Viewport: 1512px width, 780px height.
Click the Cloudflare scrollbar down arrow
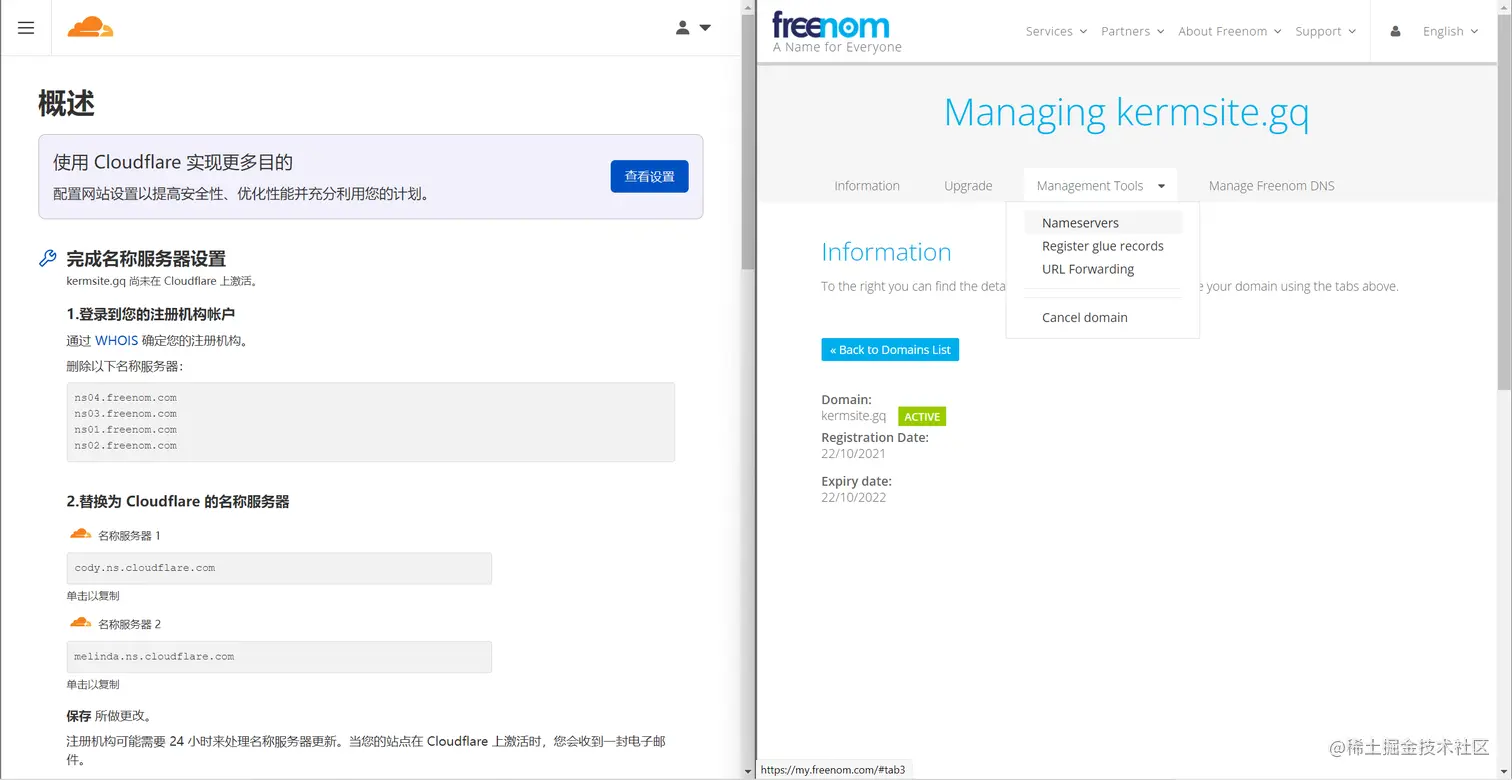[x=748, y=772]
